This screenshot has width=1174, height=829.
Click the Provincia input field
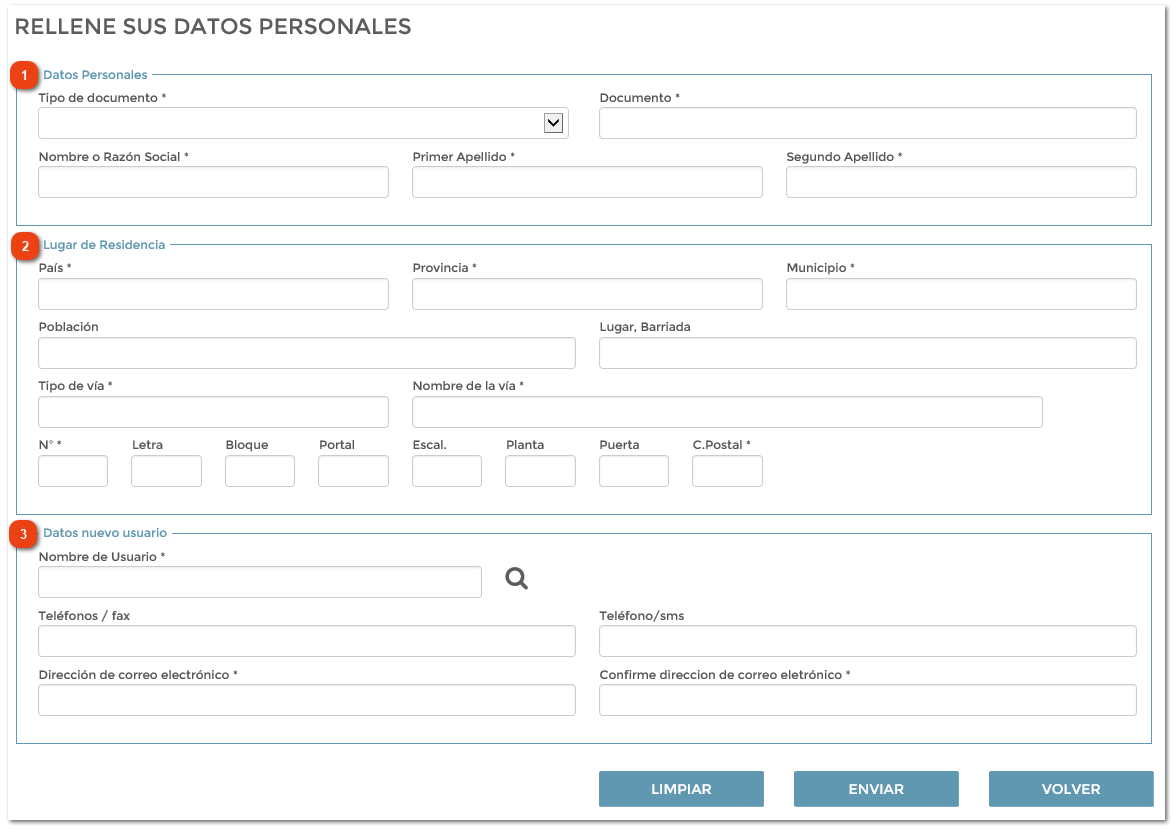coord(586,293)
